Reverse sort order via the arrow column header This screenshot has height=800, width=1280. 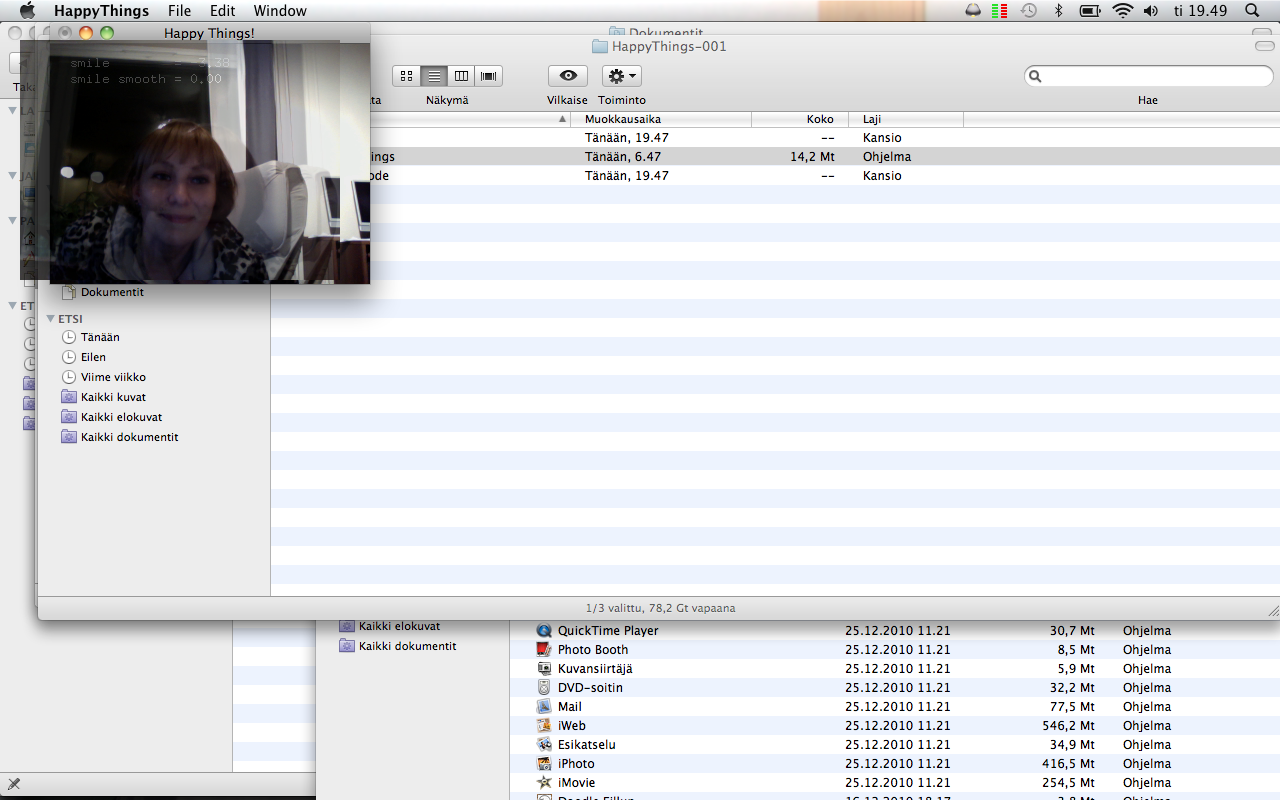point(562,119)
